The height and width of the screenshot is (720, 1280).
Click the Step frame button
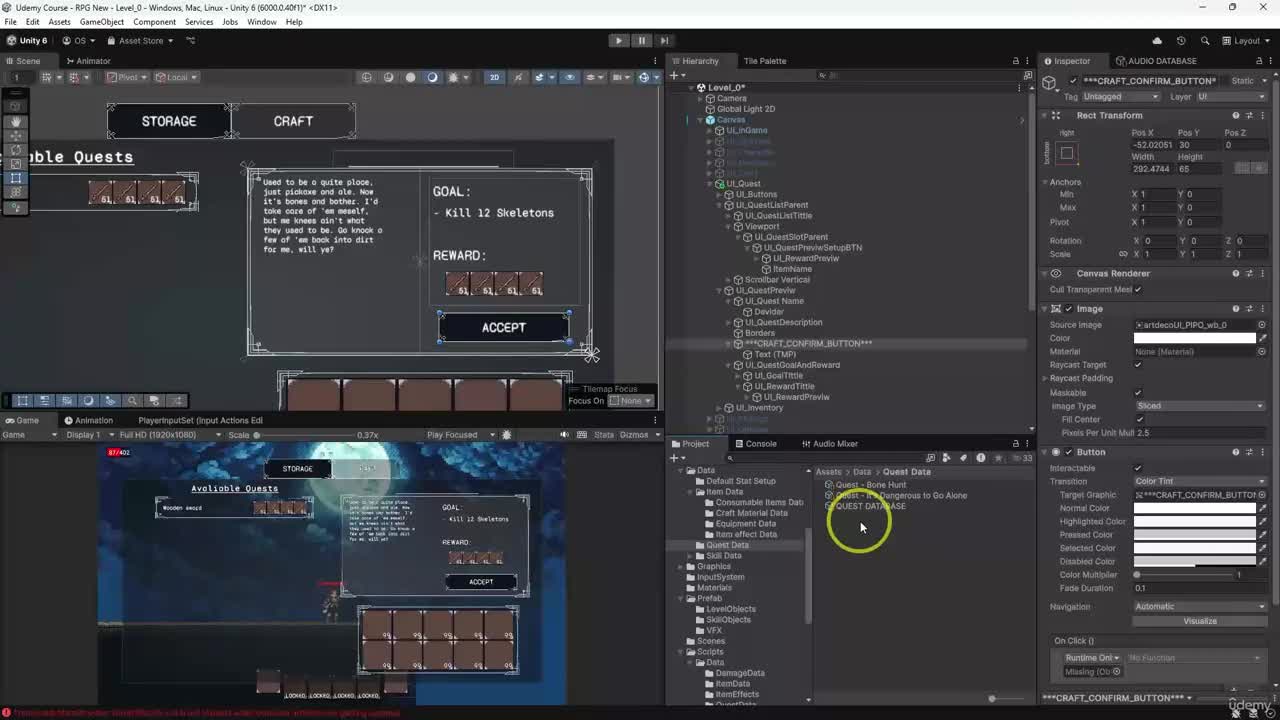point(664,41)
